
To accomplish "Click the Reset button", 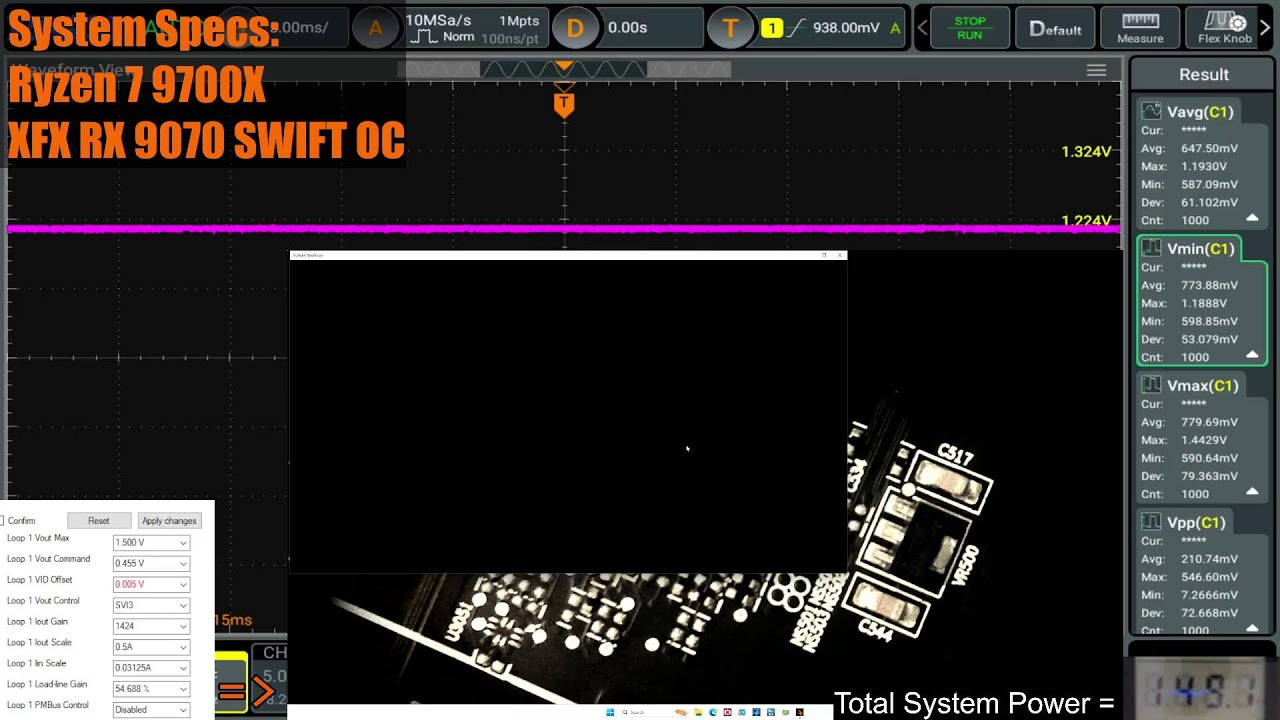I will pyautogui.click(x=98, y=521).
